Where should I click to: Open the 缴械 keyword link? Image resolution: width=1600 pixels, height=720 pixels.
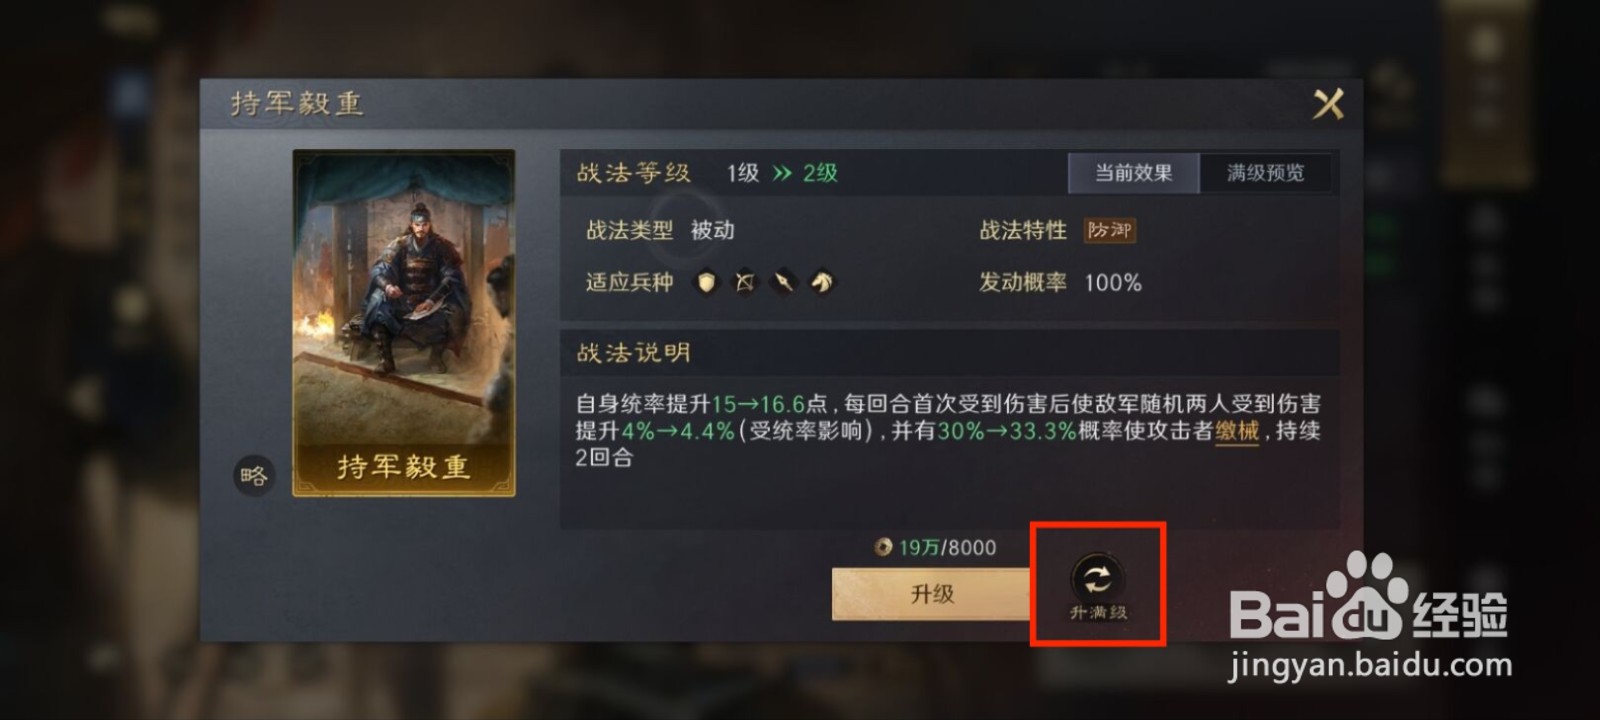point(1237,431)
